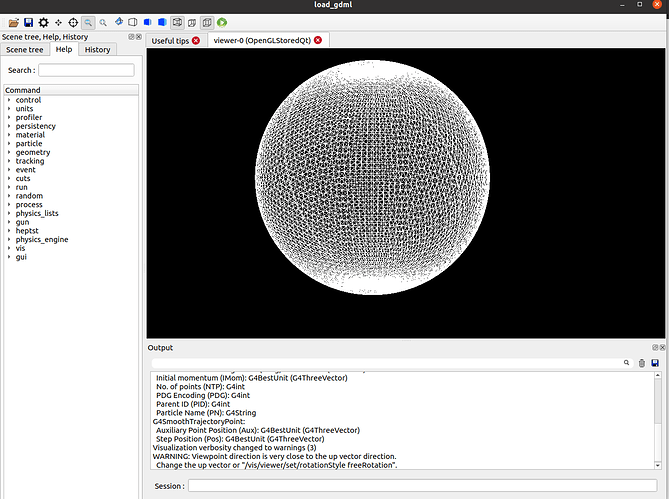Click the Particle Name (PN) output line
The height and width of the screenshot is (499, 669).
pyautogui.click(x=206, y=413)
